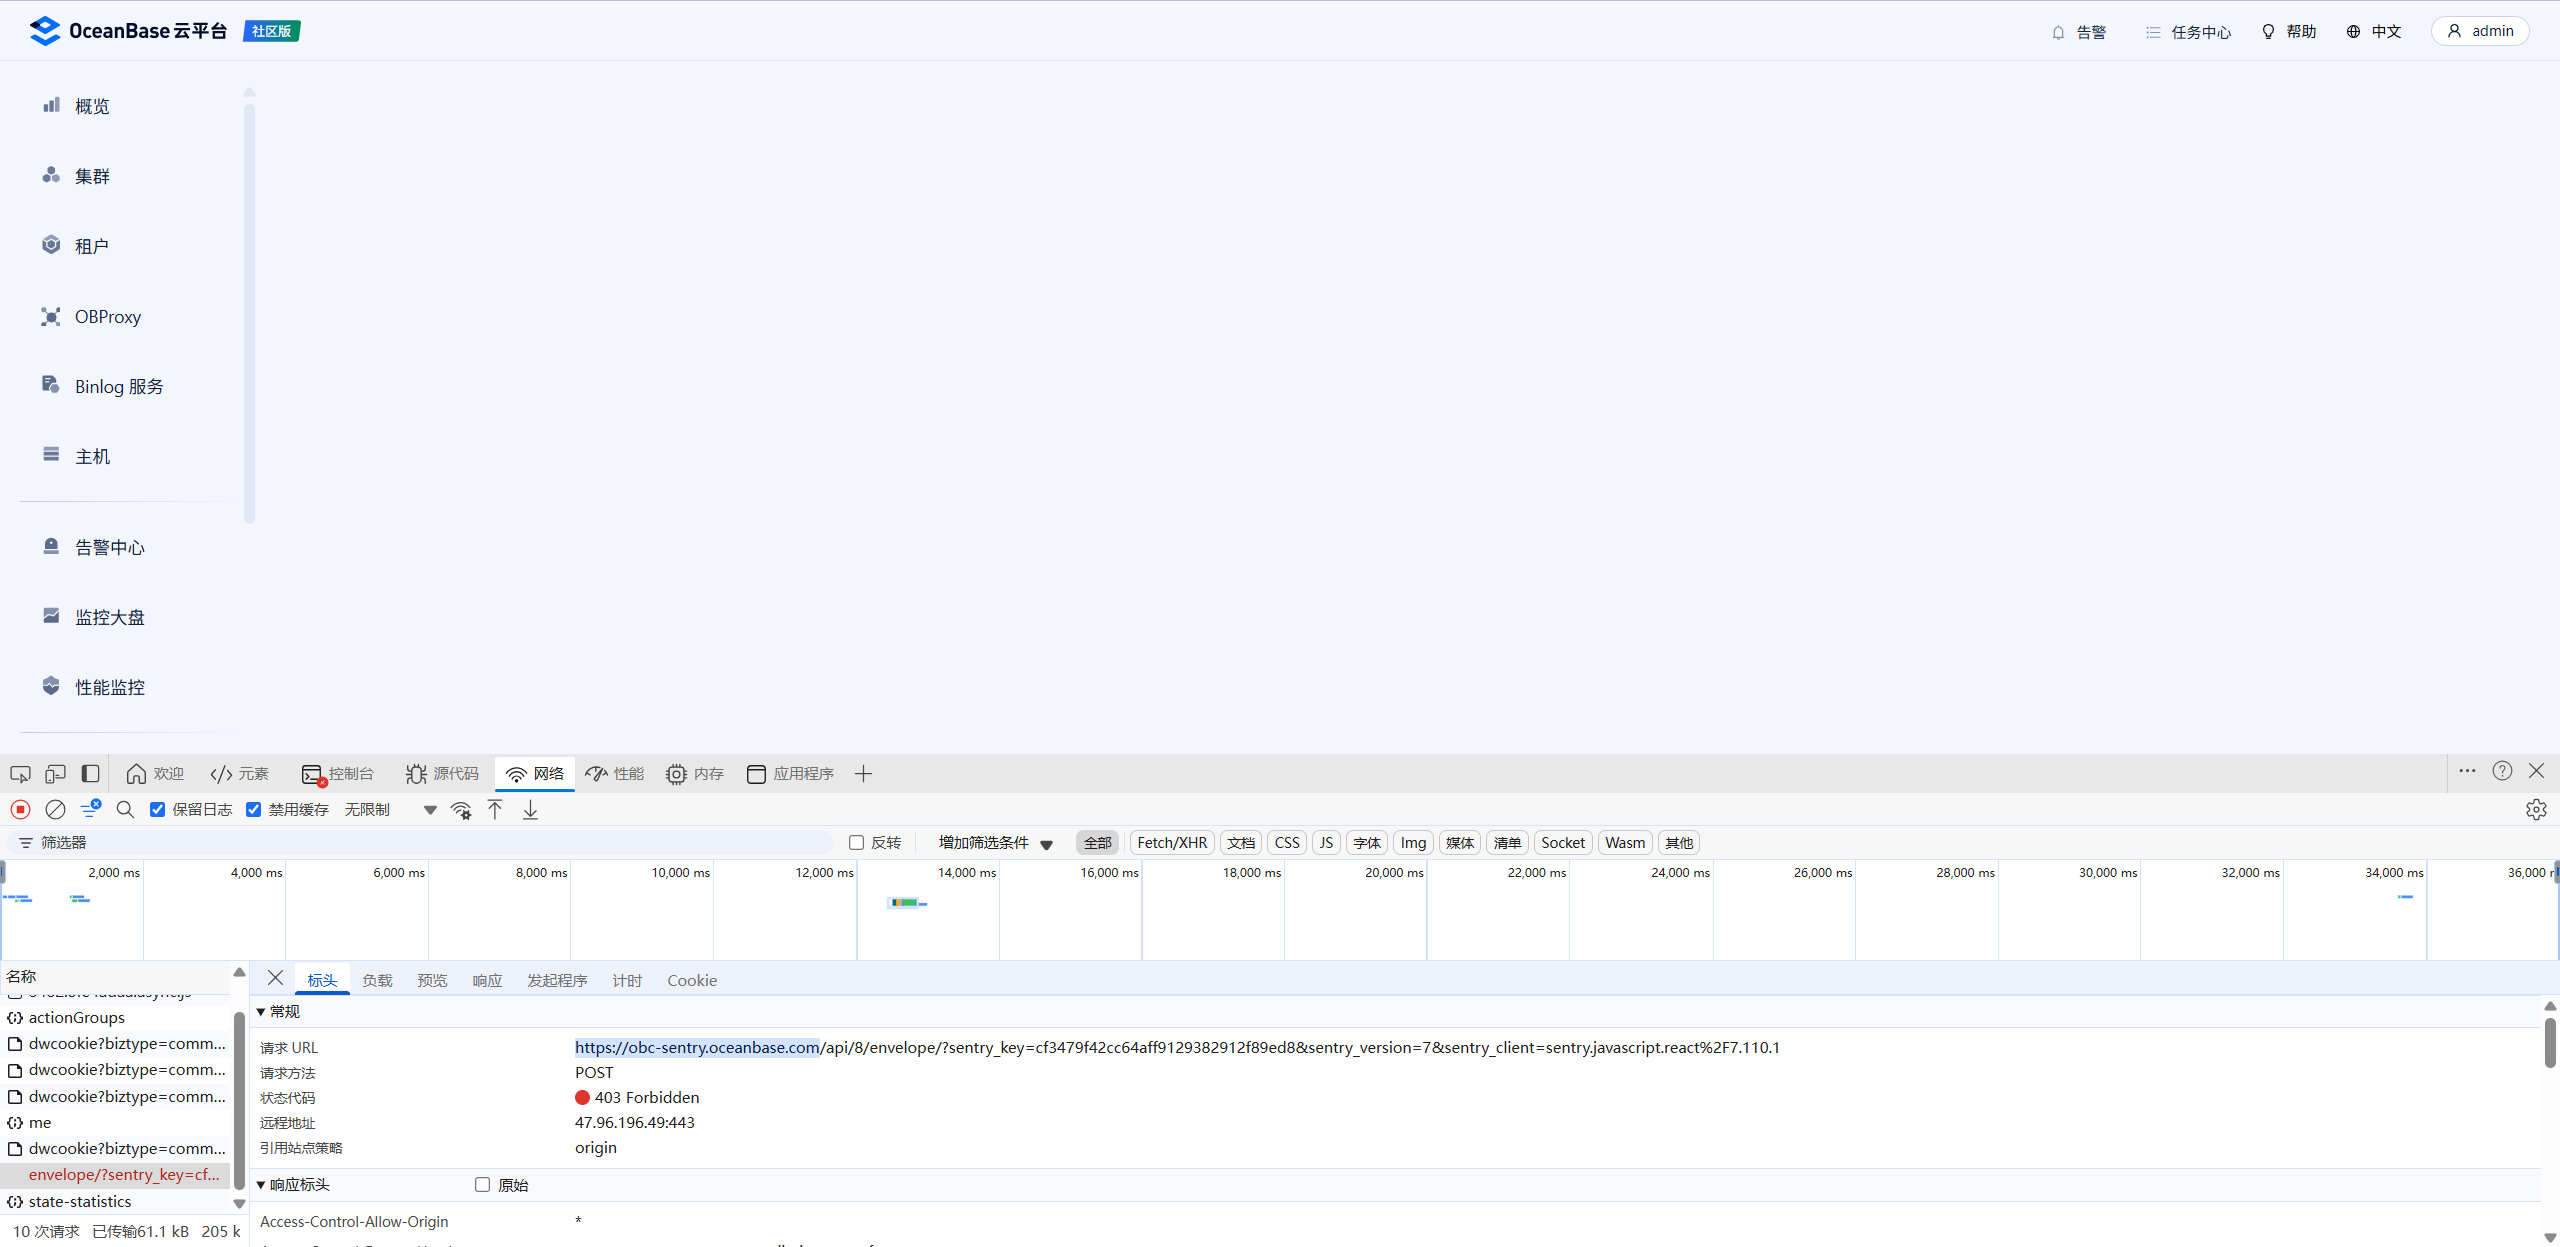Filter requests by CSS
This screenshot has width=2560, height=1247.
(1287, 843)
